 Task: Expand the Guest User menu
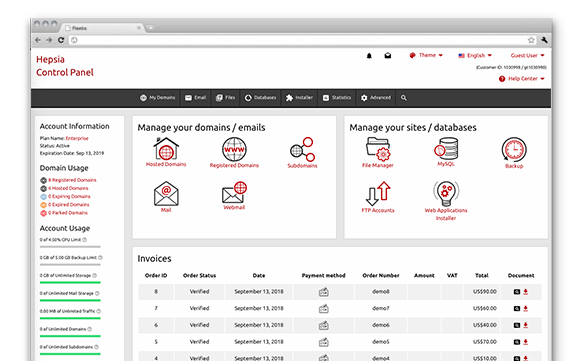[527, 55]
